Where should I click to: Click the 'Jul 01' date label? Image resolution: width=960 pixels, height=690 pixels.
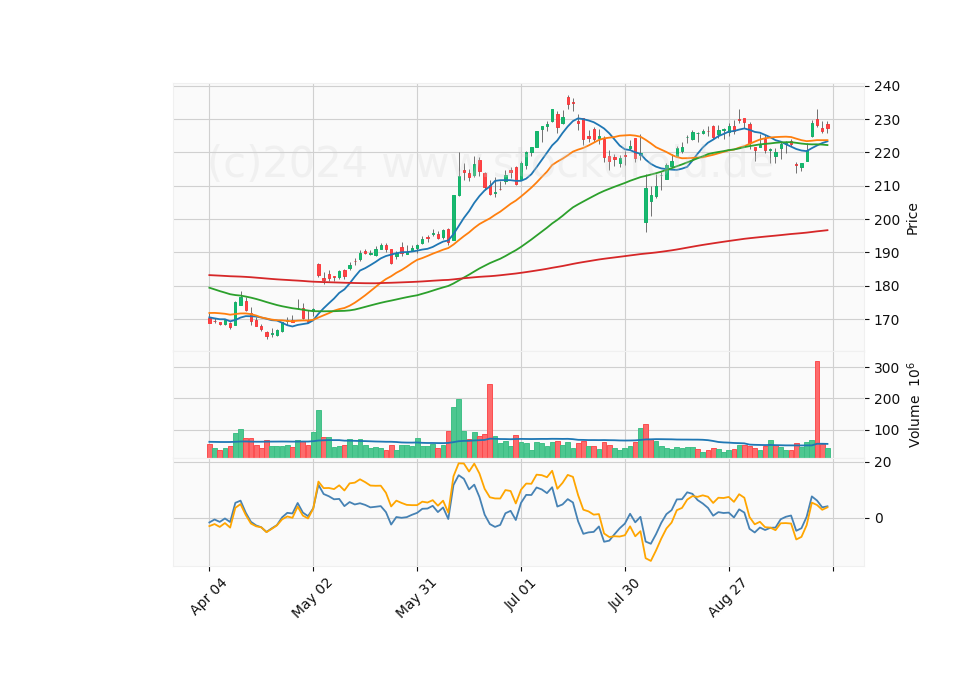[520, 595]
